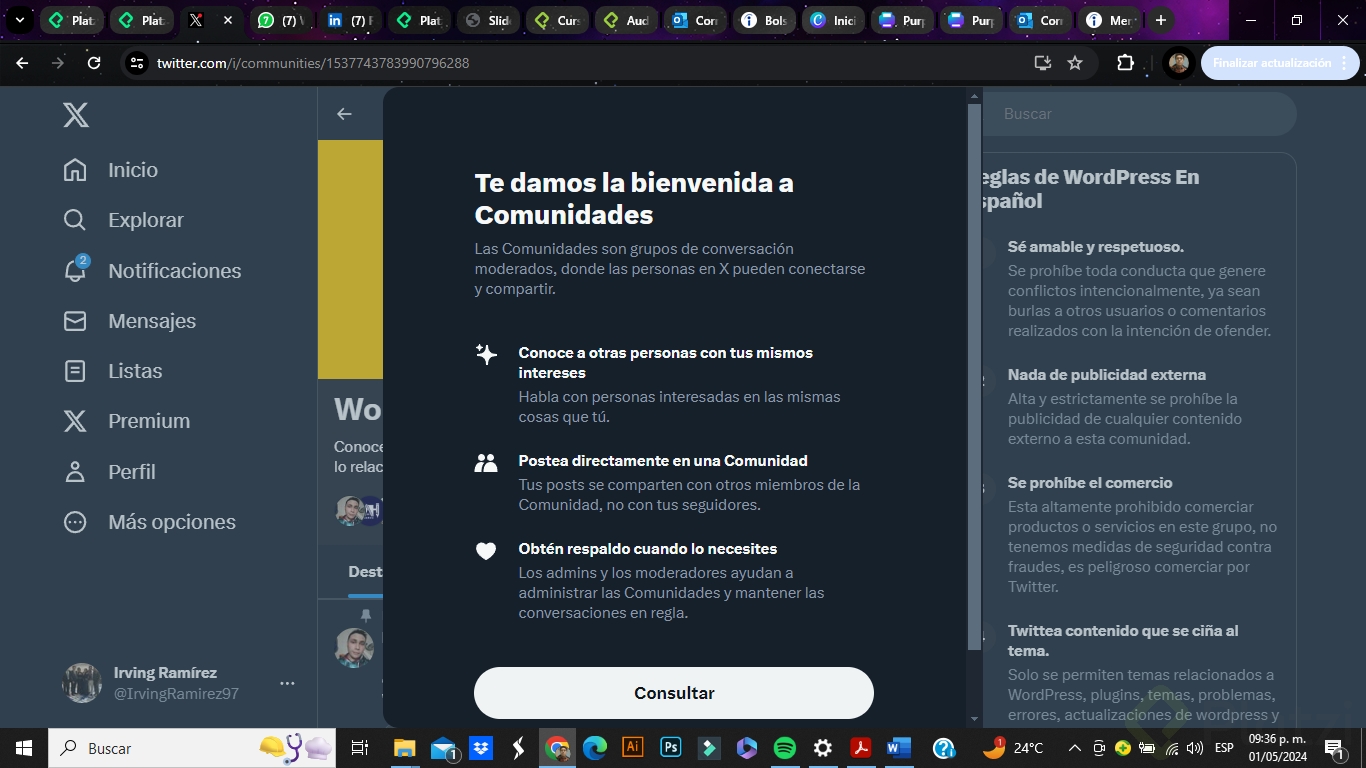1366x768 pixels.
Task: Open the Chrome extensions puzzle icon
Action: click(1125, 63)
